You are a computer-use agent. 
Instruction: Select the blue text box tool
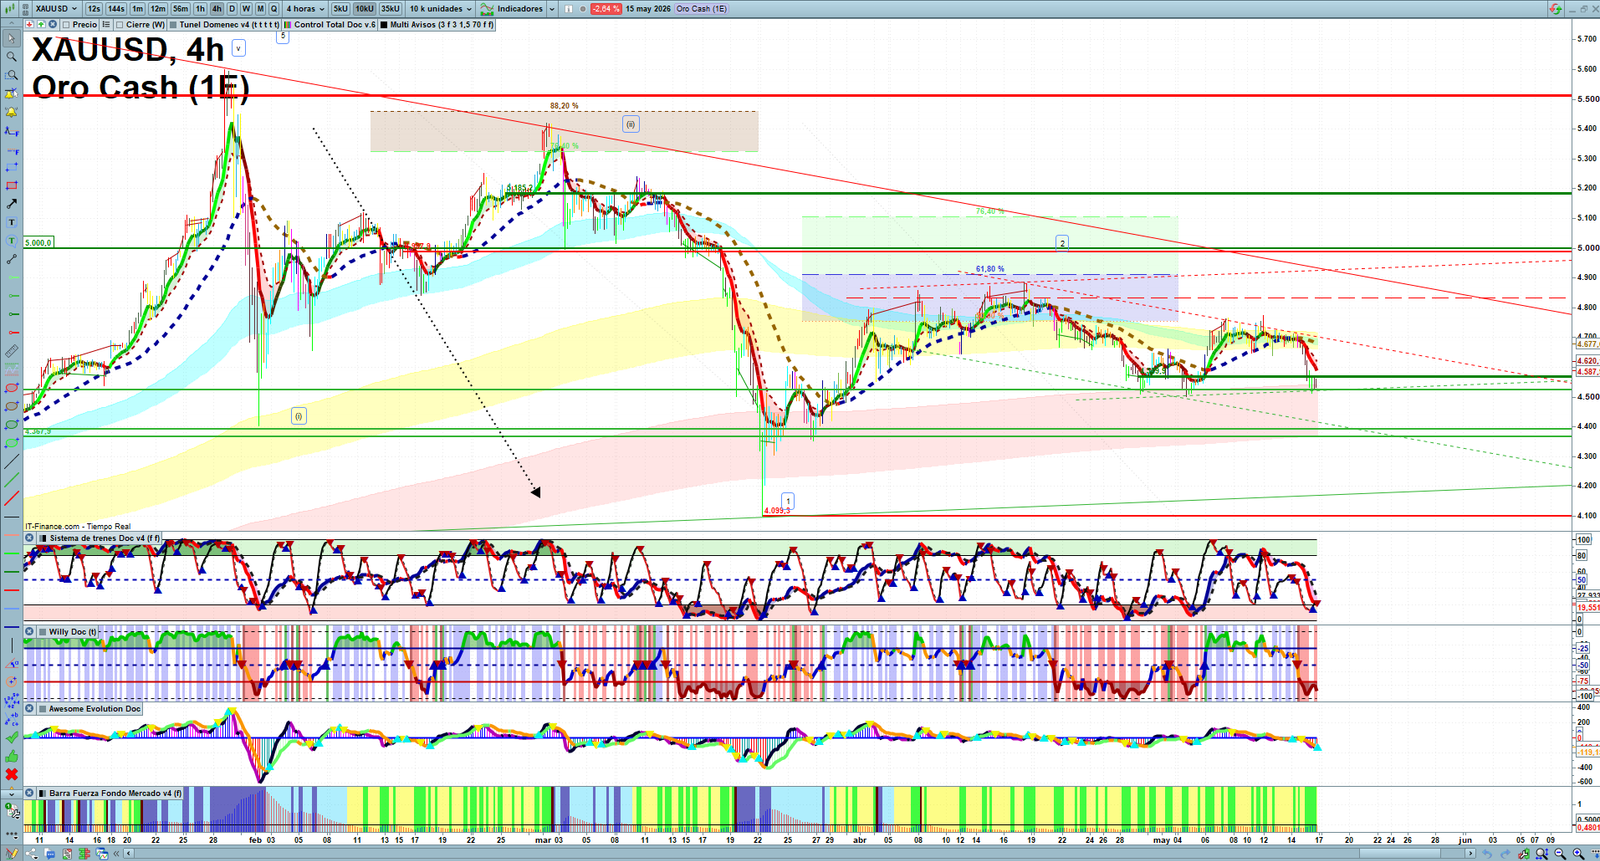click(x=12, y=222)
